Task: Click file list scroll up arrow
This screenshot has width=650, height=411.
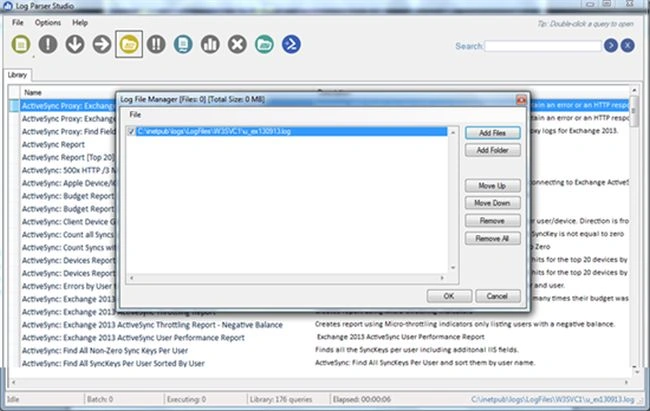Action: click(x=453, y=132)
